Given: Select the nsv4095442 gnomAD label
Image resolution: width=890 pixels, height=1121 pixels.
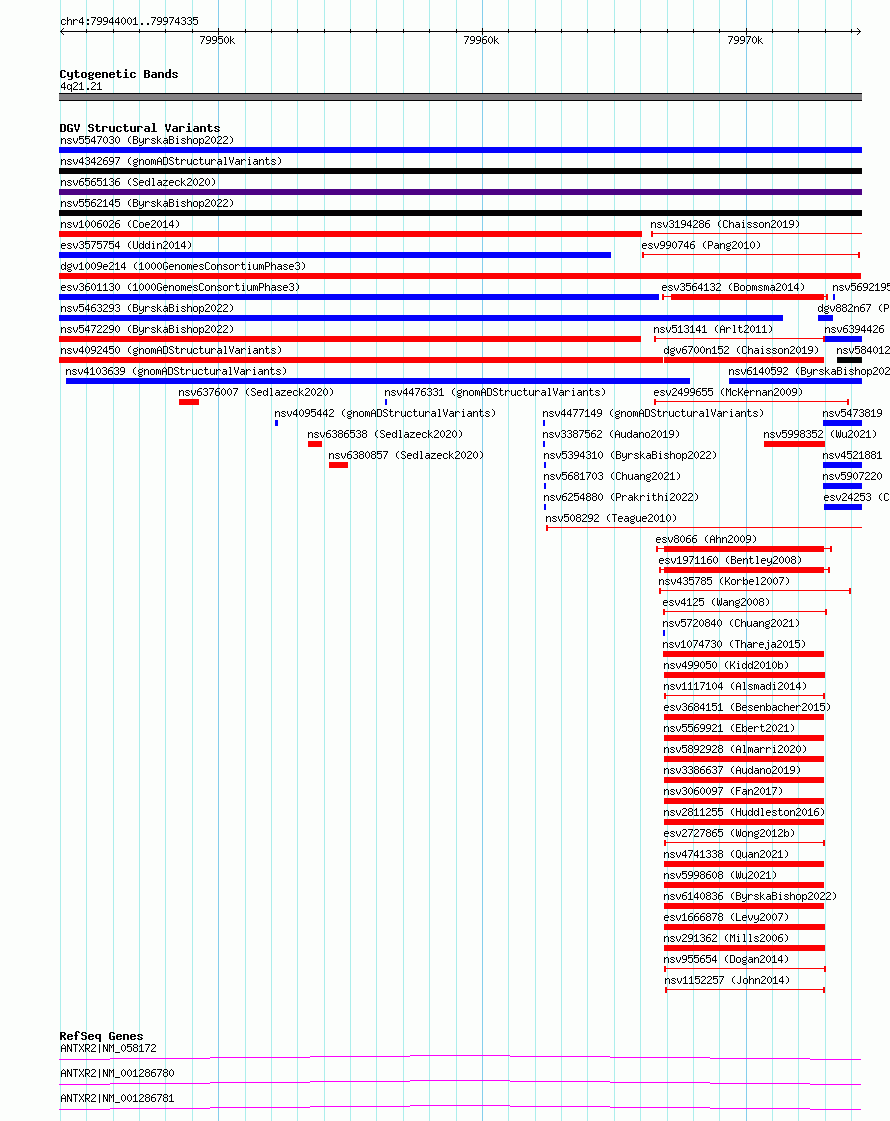Looking at the screenshot, I should click(385, 413).
